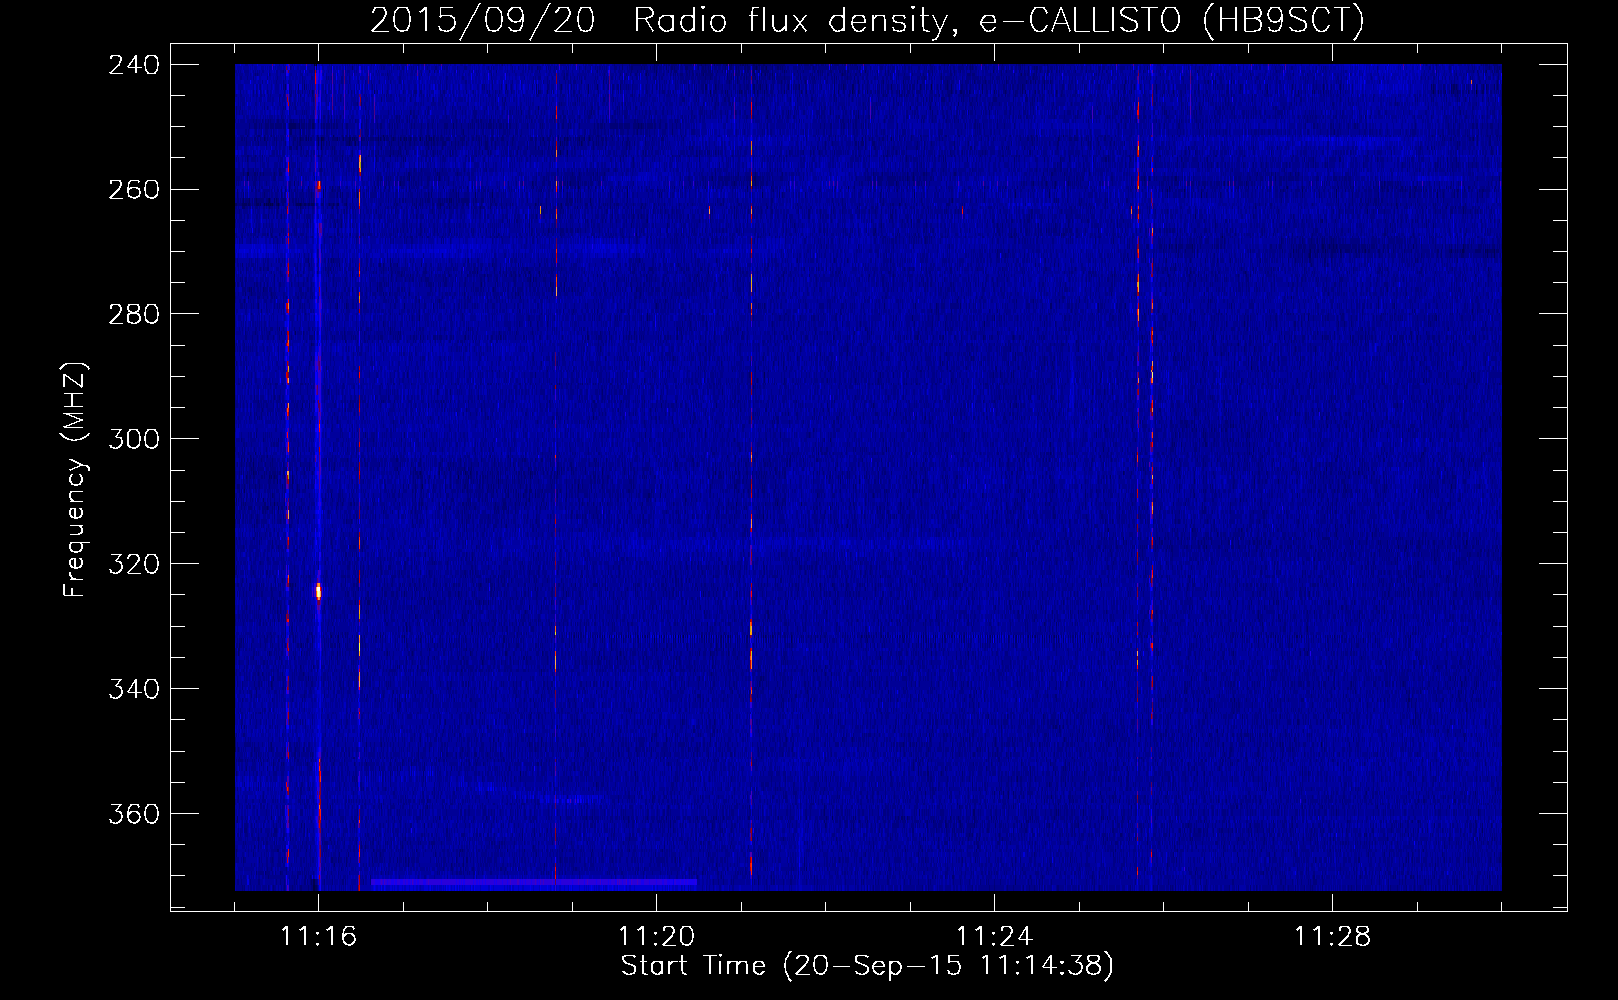Click the 340 frequency tick label
Screen dimensions: 1618x1000
(134, 690)
